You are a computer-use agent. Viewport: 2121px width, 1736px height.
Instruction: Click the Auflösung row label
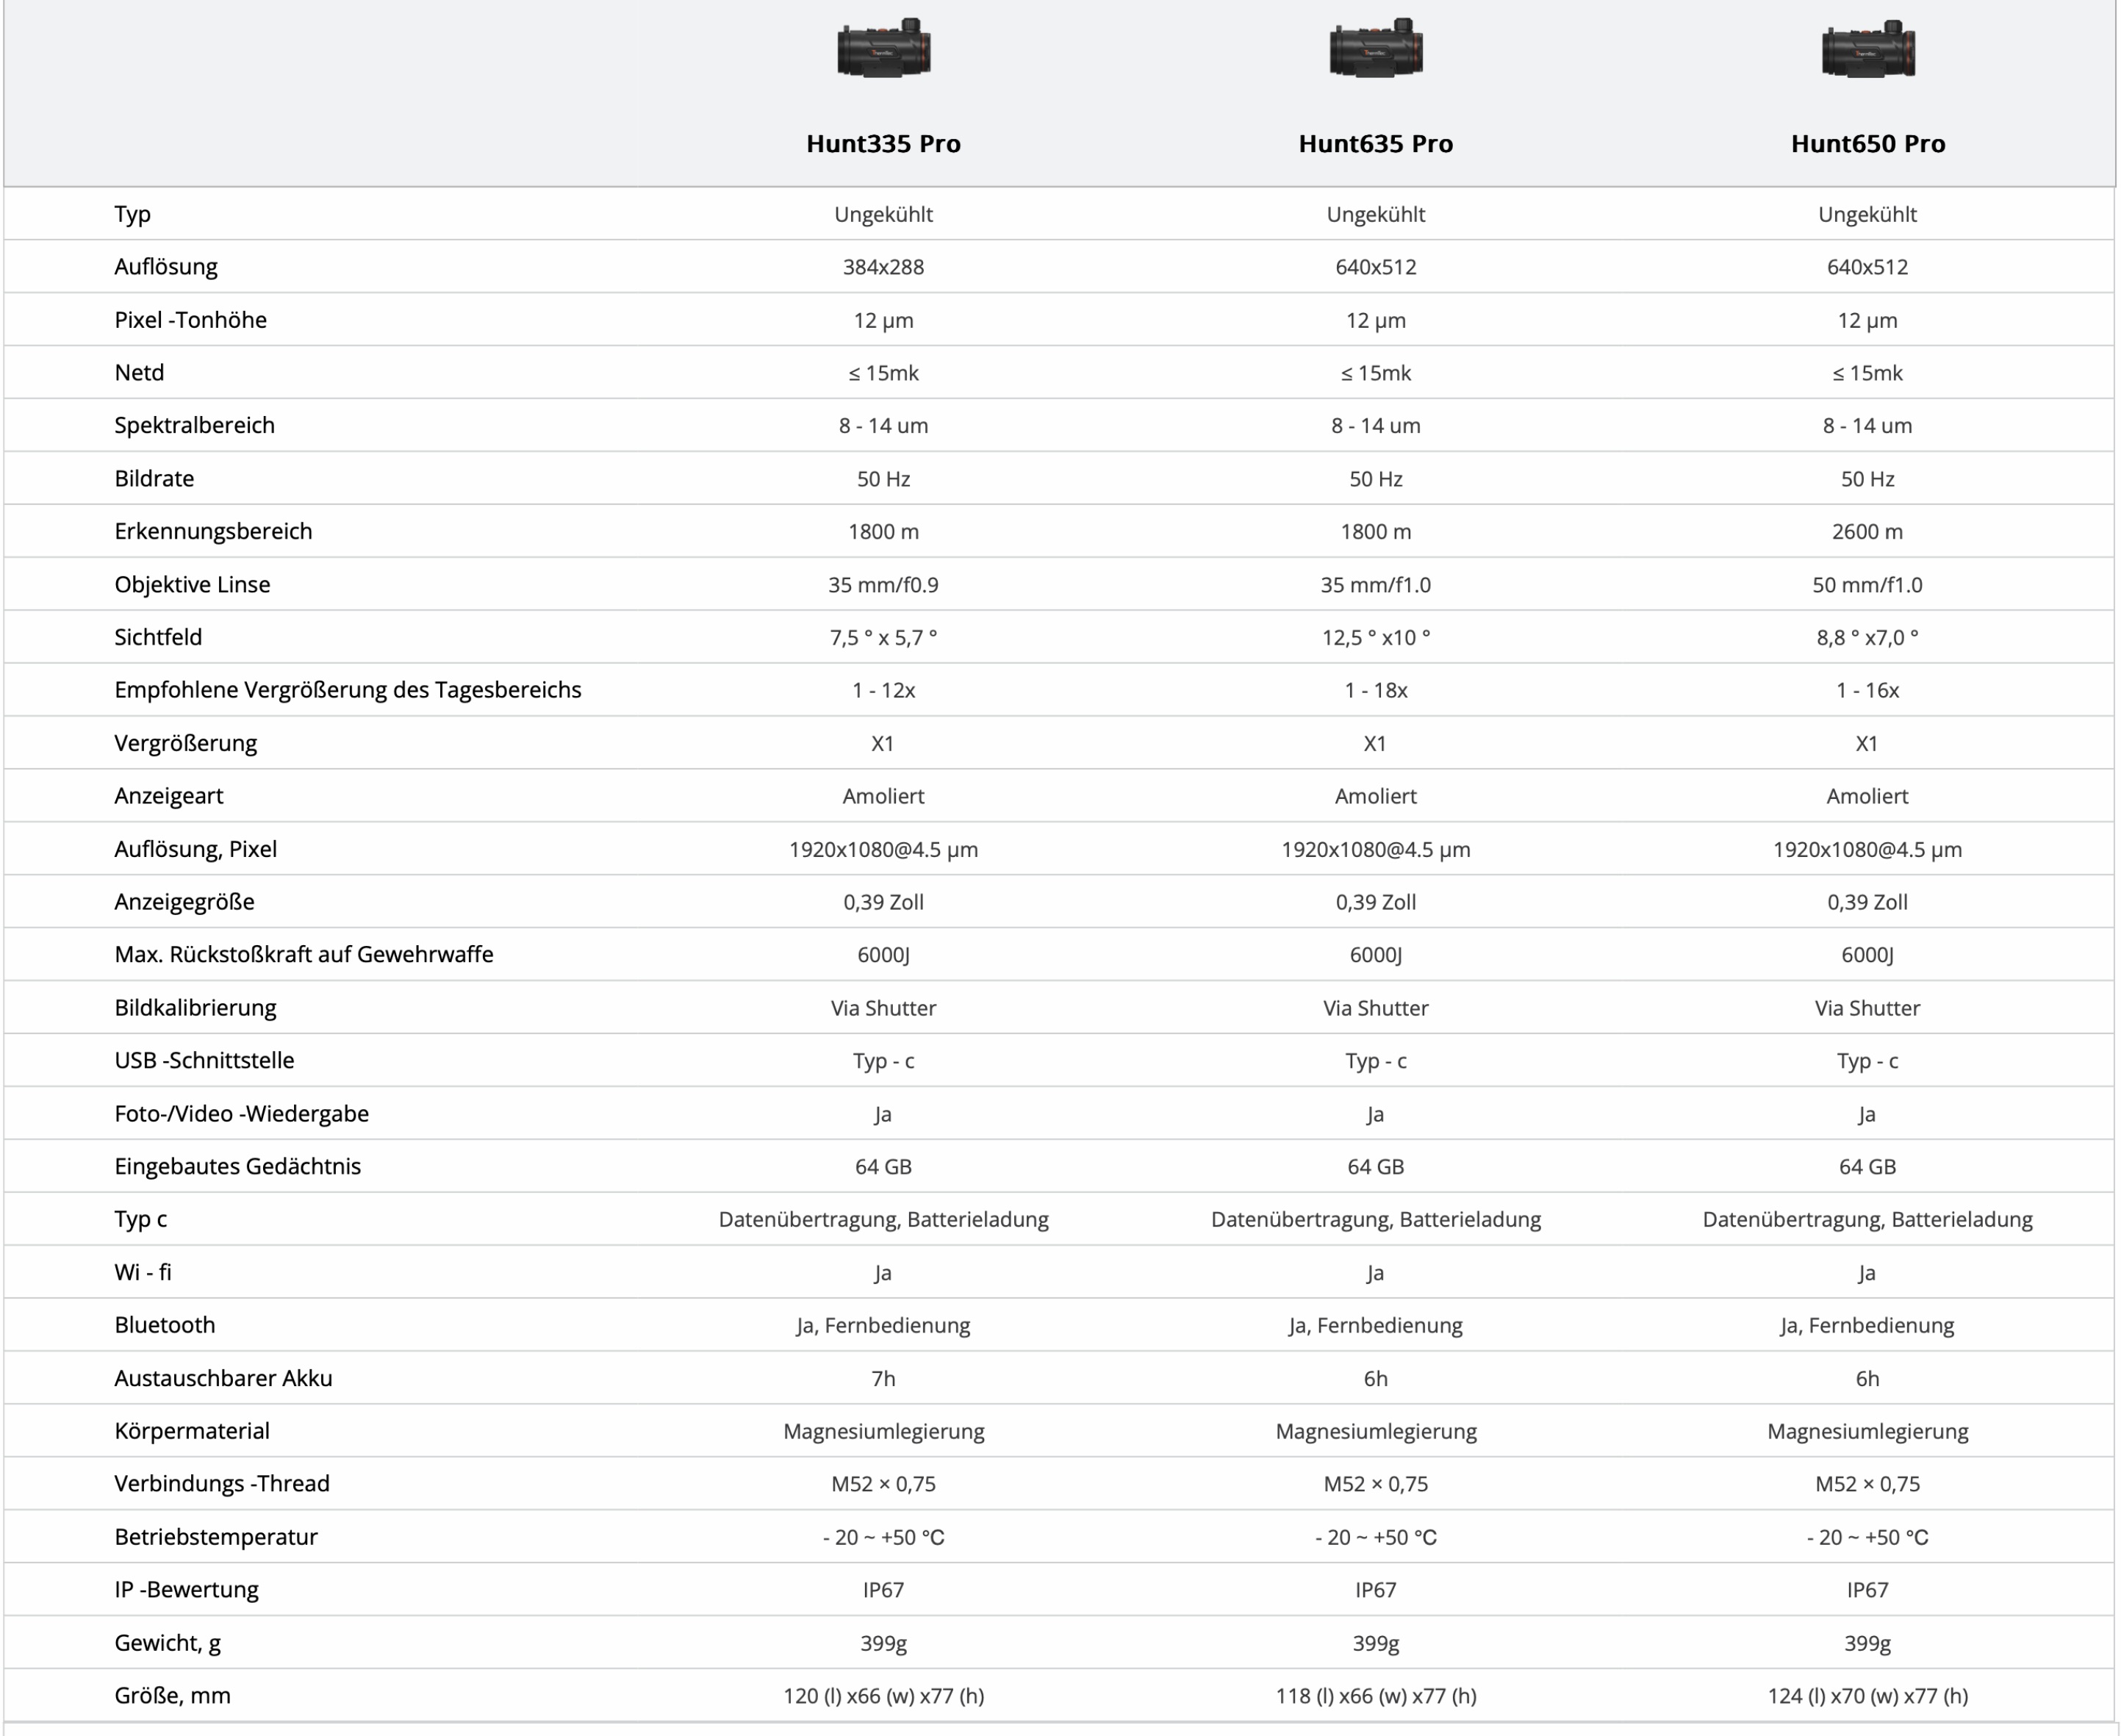[x=166, y=267]
